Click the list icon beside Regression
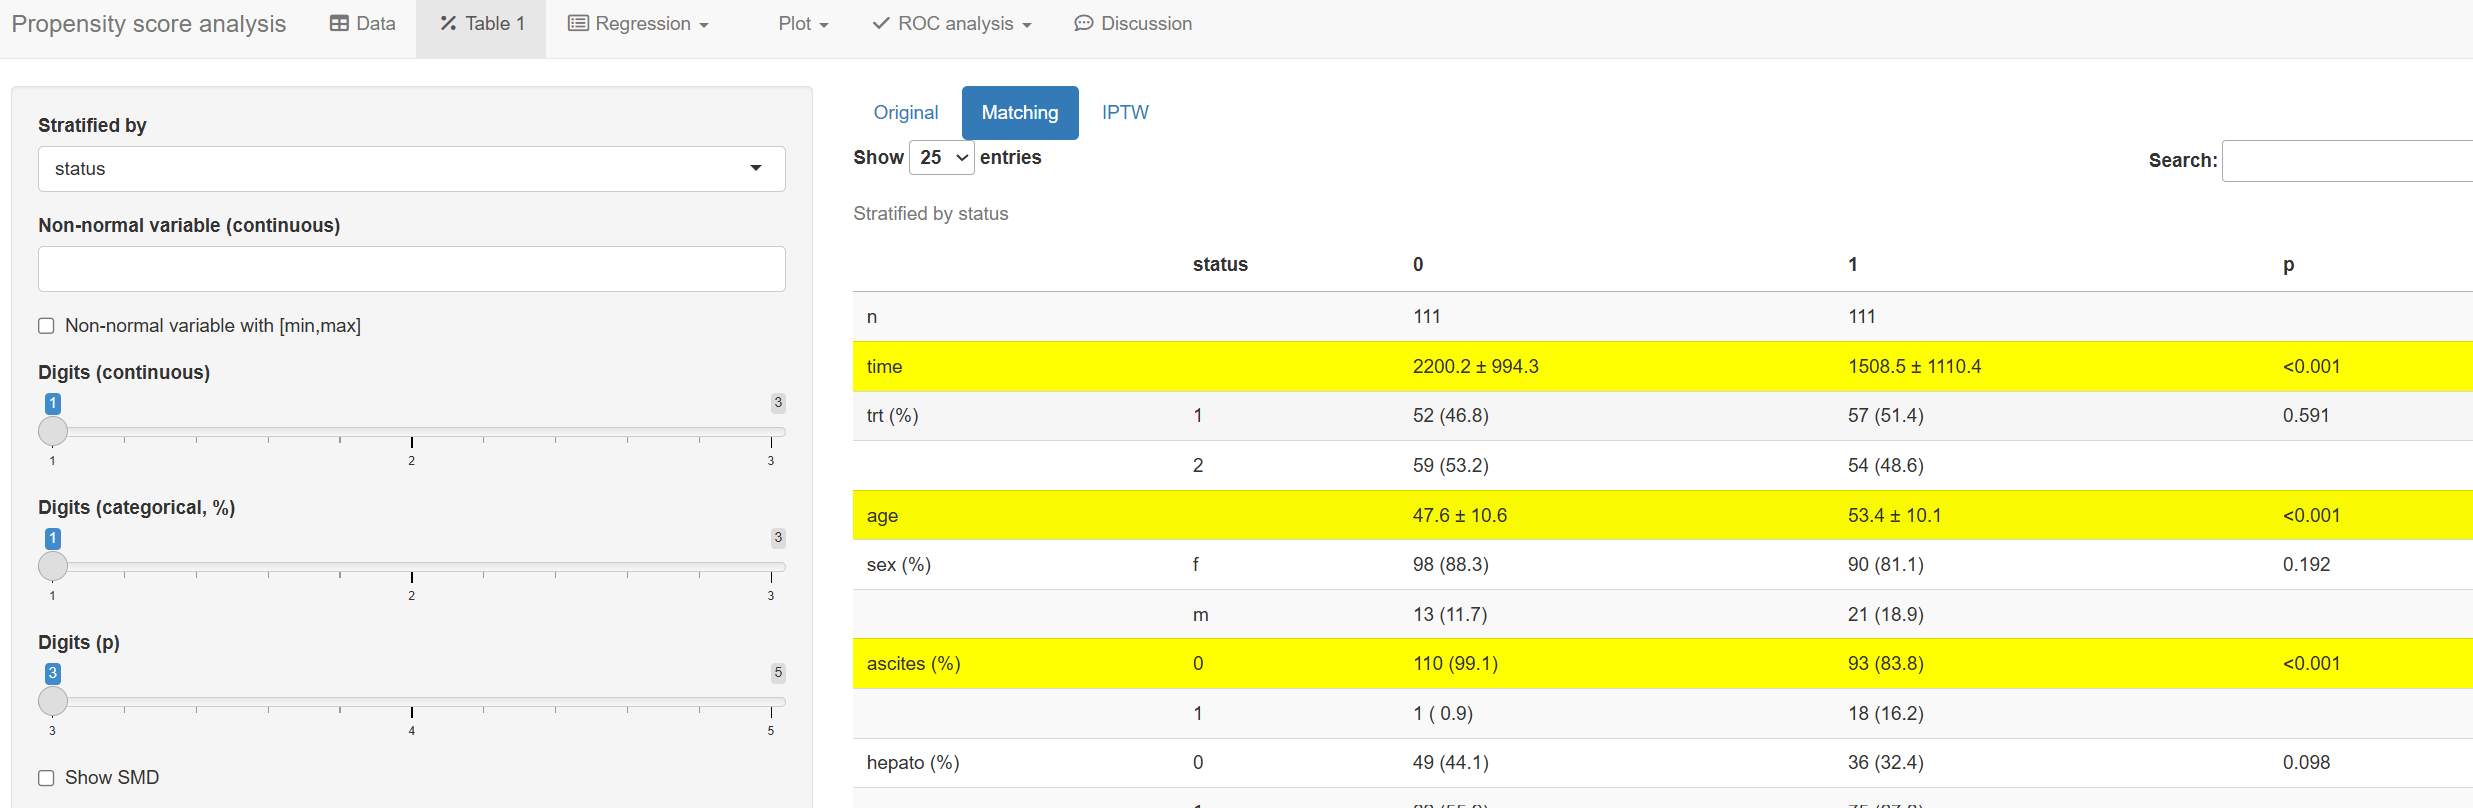This screenshot has width=2473, height=808. click(577, 24)
